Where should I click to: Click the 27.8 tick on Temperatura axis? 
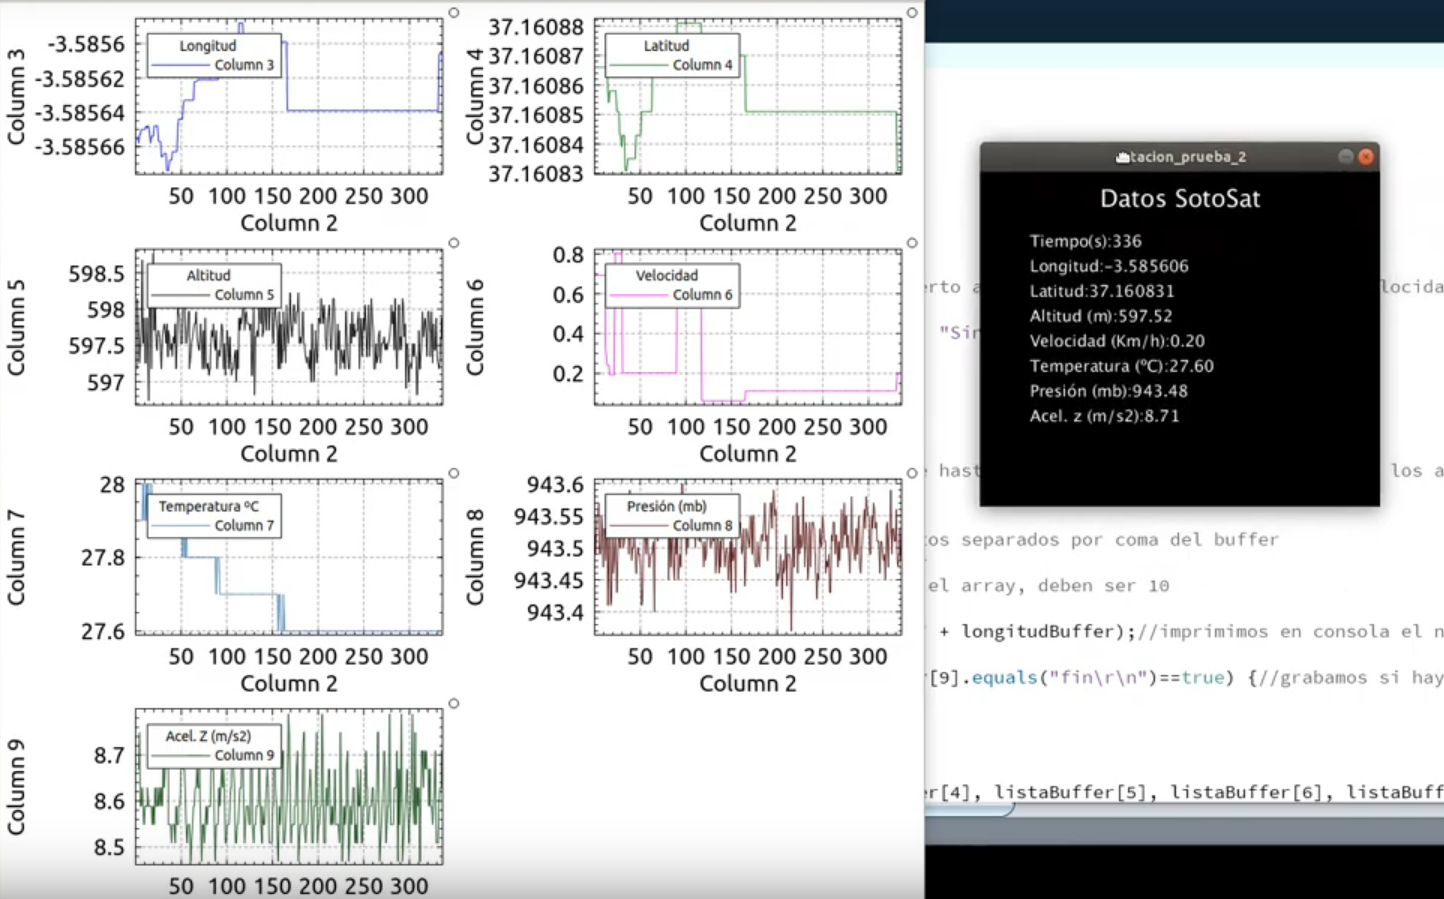tap(103, 557)
